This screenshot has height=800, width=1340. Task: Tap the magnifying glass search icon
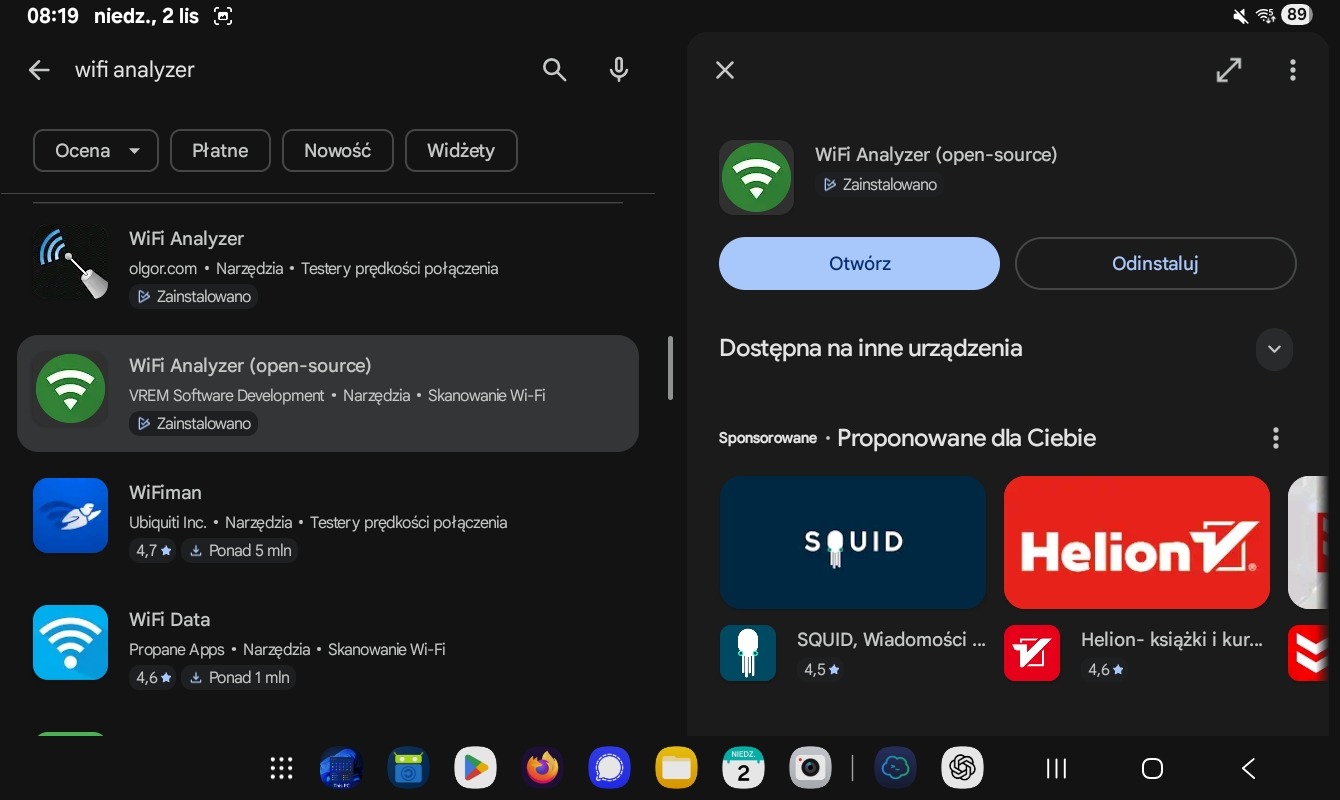point(554,70)
